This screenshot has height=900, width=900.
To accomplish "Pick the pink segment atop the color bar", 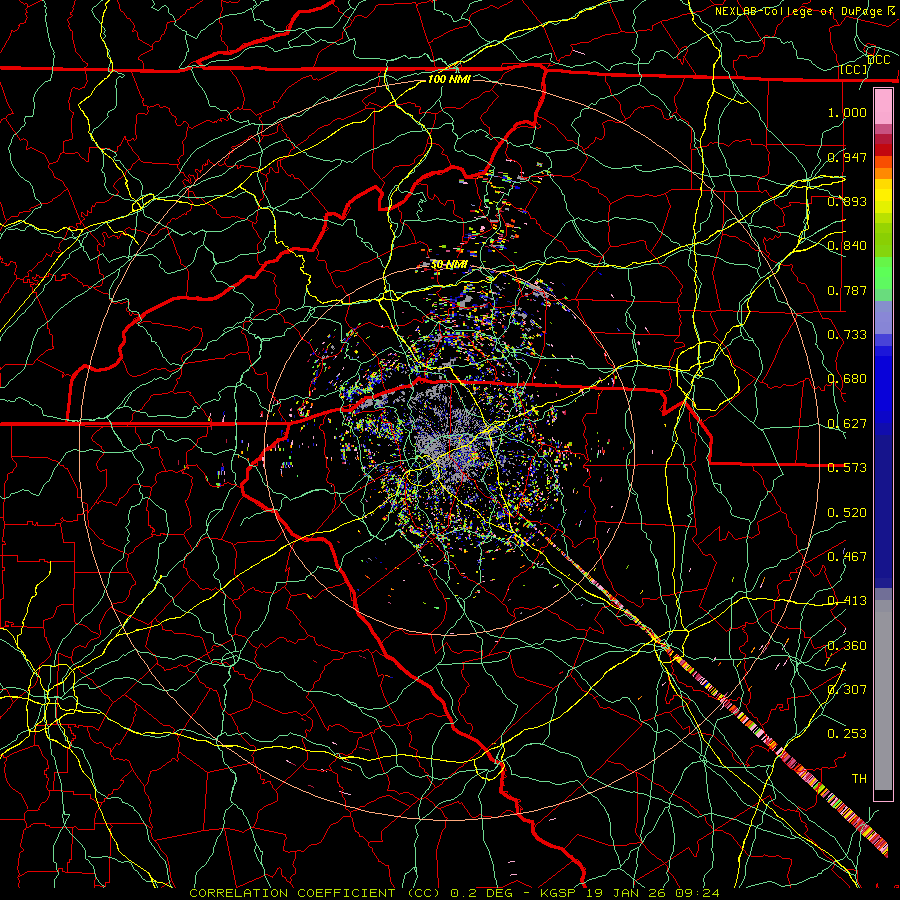I will (x=883, y=107).
